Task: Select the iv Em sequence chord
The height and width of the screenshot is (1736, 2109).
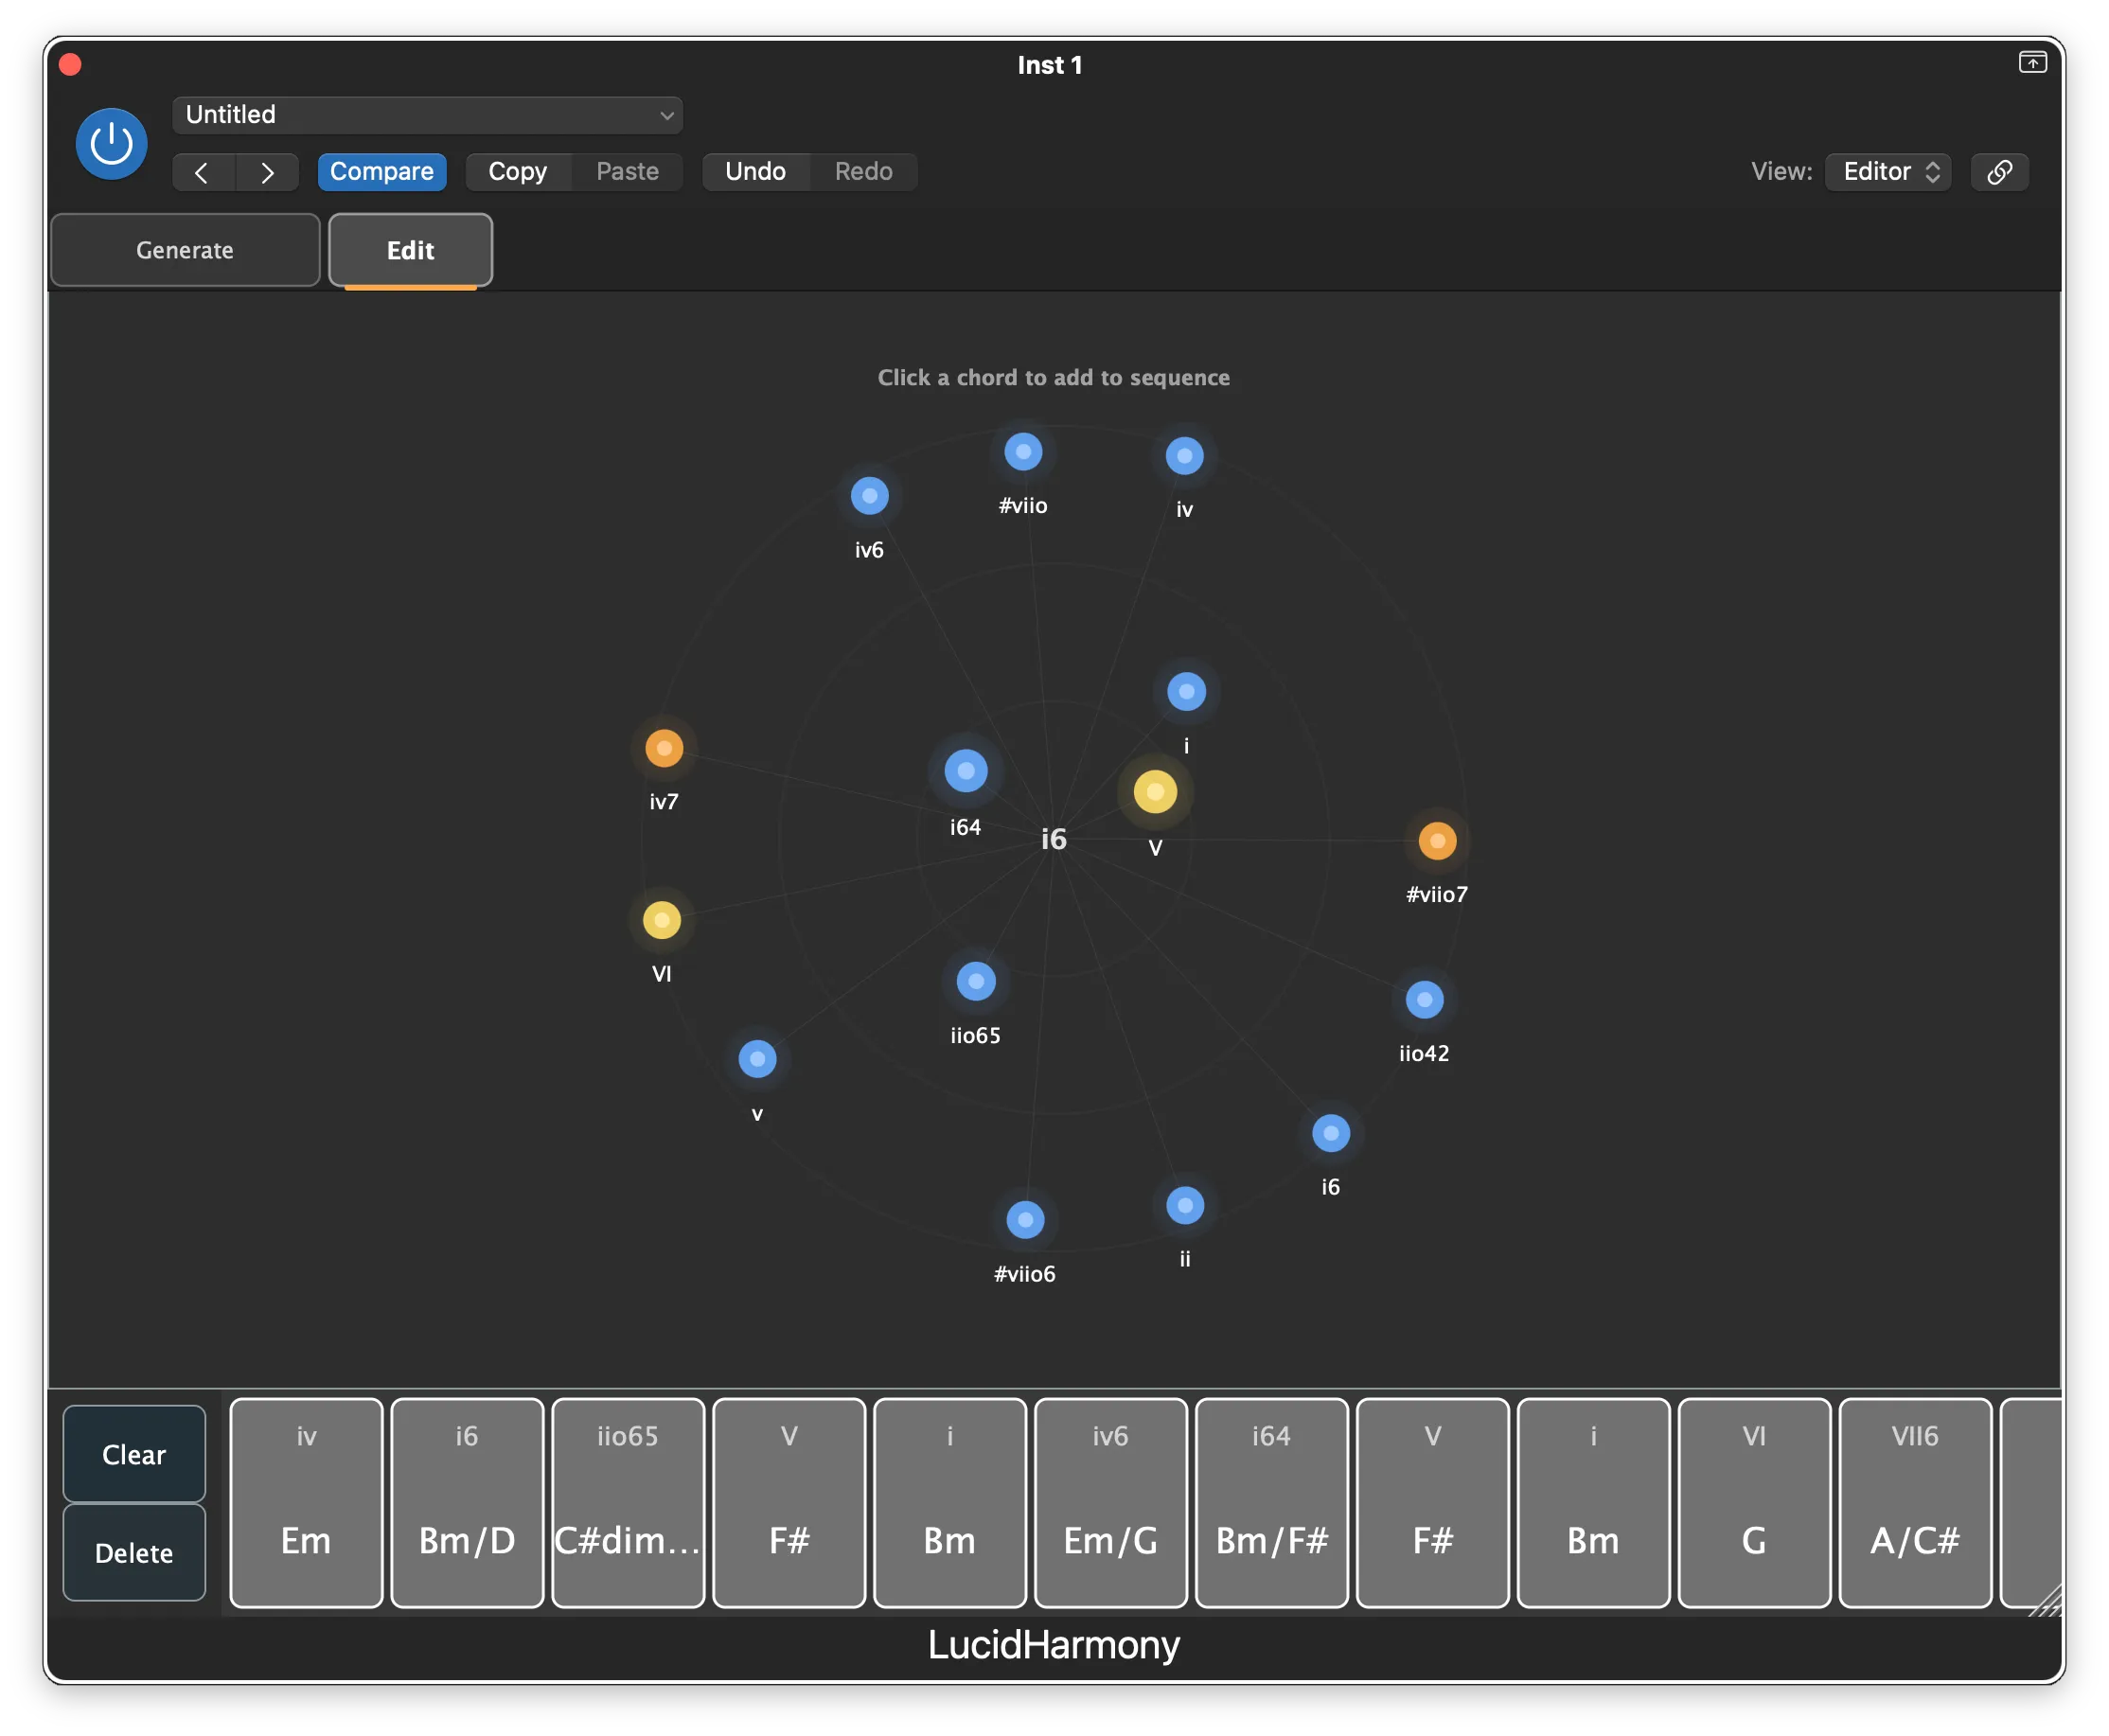Action: point(306,1503)
